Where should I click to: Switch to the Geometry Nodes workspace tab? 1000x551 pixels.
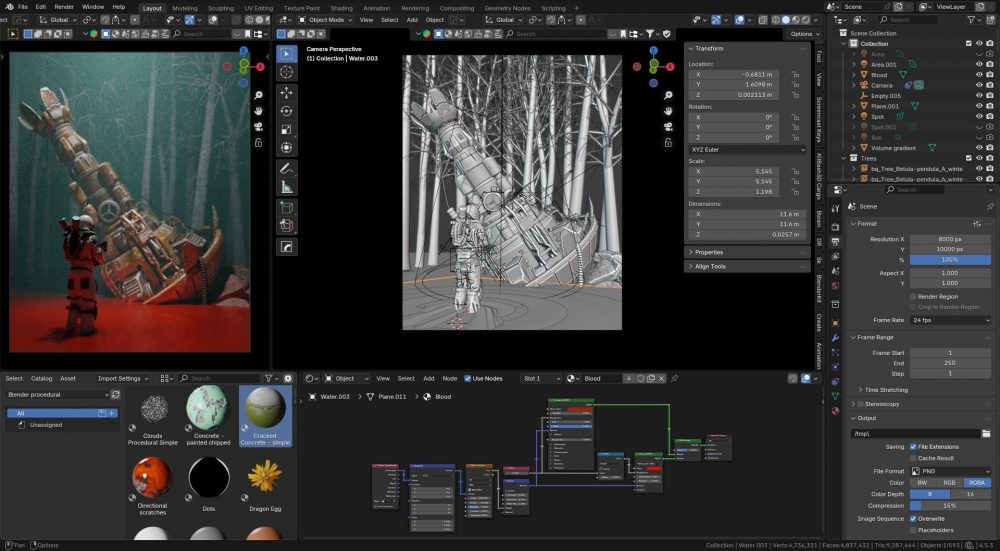pyautogui.click(x=508, y=8)
